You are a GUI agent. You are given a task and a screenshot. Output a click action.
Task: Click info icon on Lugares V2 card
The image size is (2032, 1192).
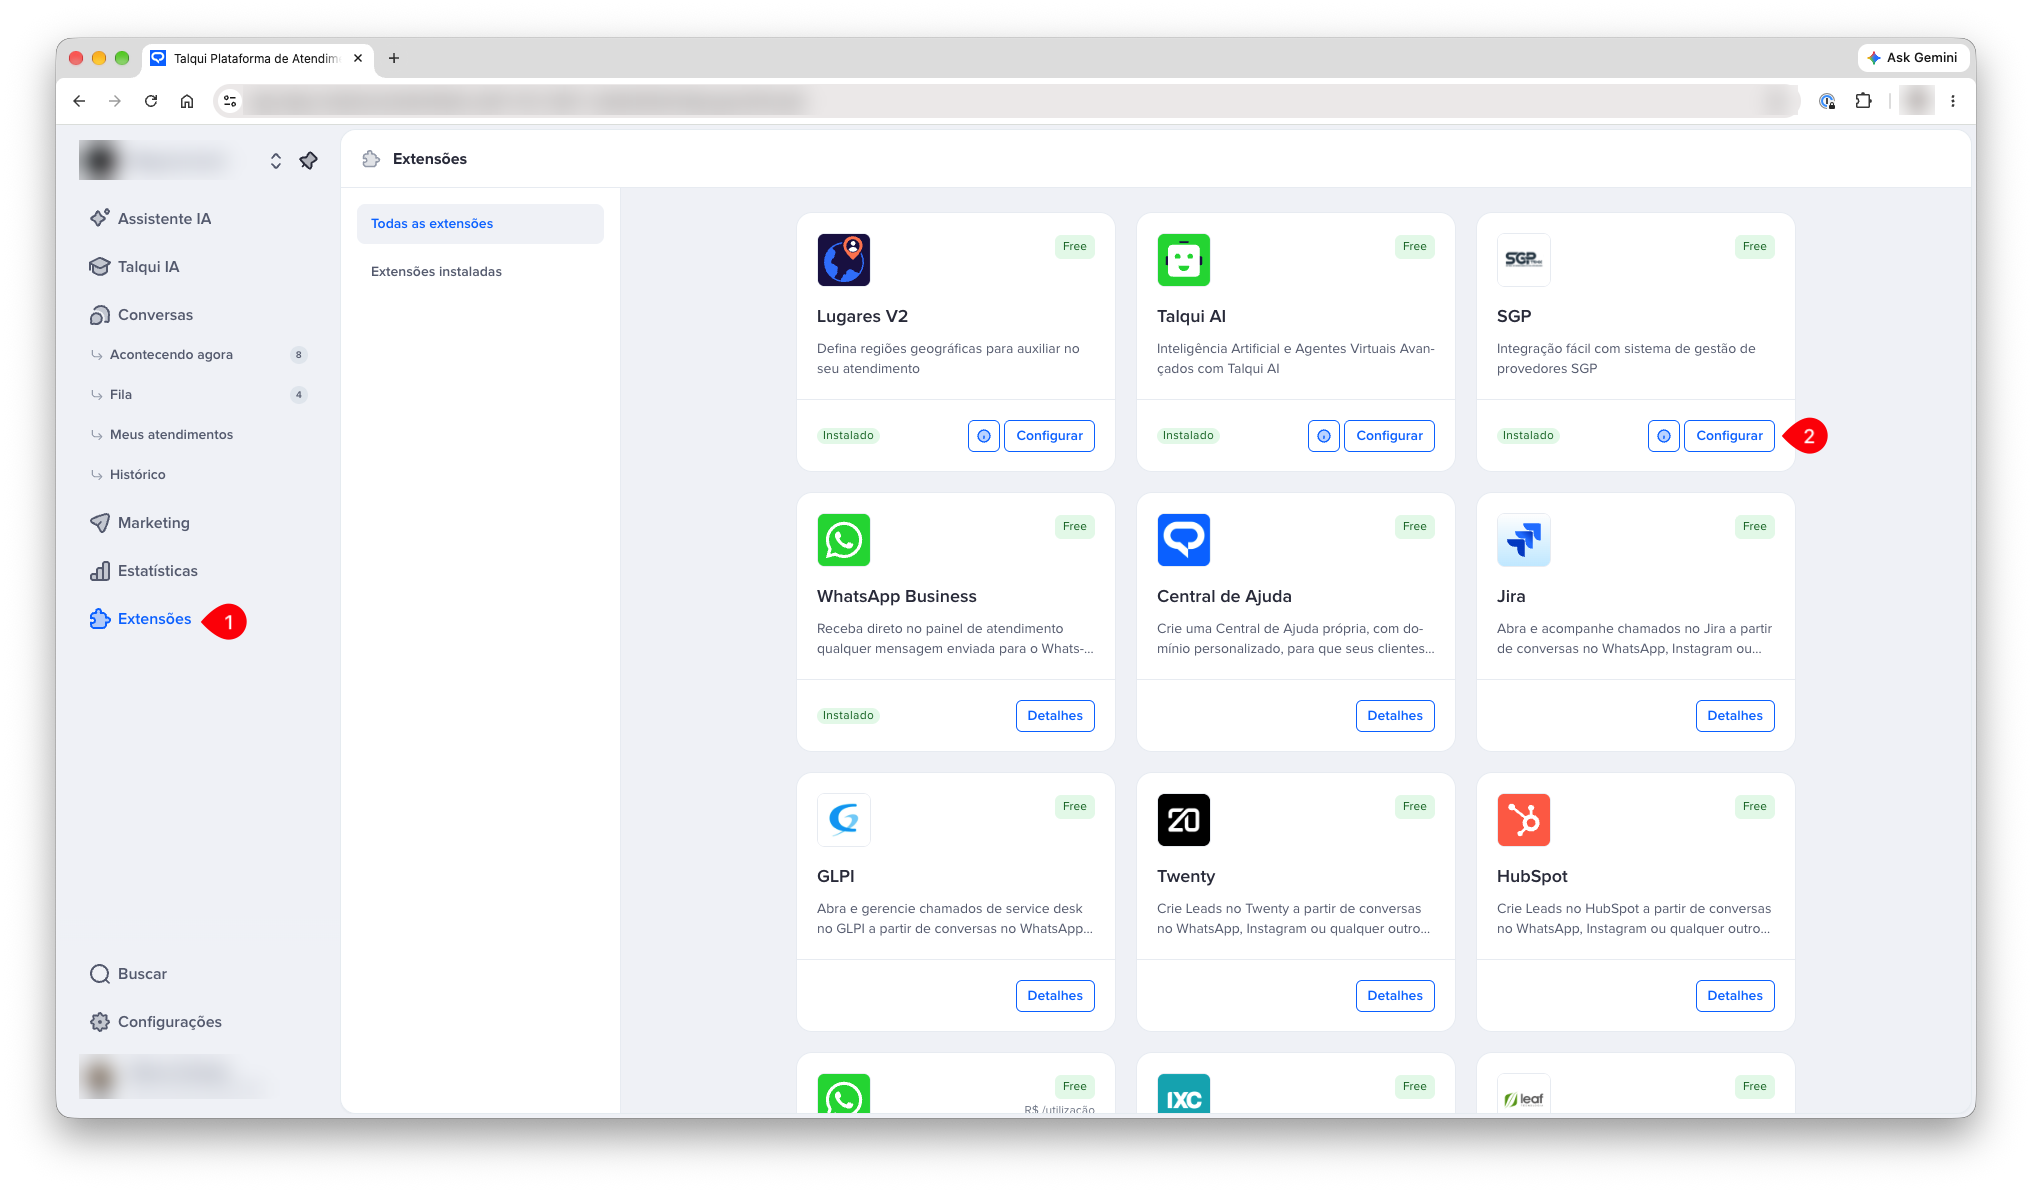click(x=984, y=436)
